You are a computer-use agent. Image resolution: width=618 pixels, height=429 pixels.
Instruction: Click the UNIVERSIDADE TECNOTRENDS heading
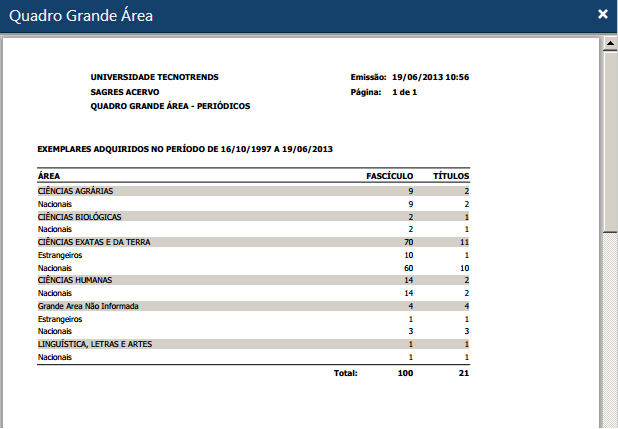tap(154, 77)
